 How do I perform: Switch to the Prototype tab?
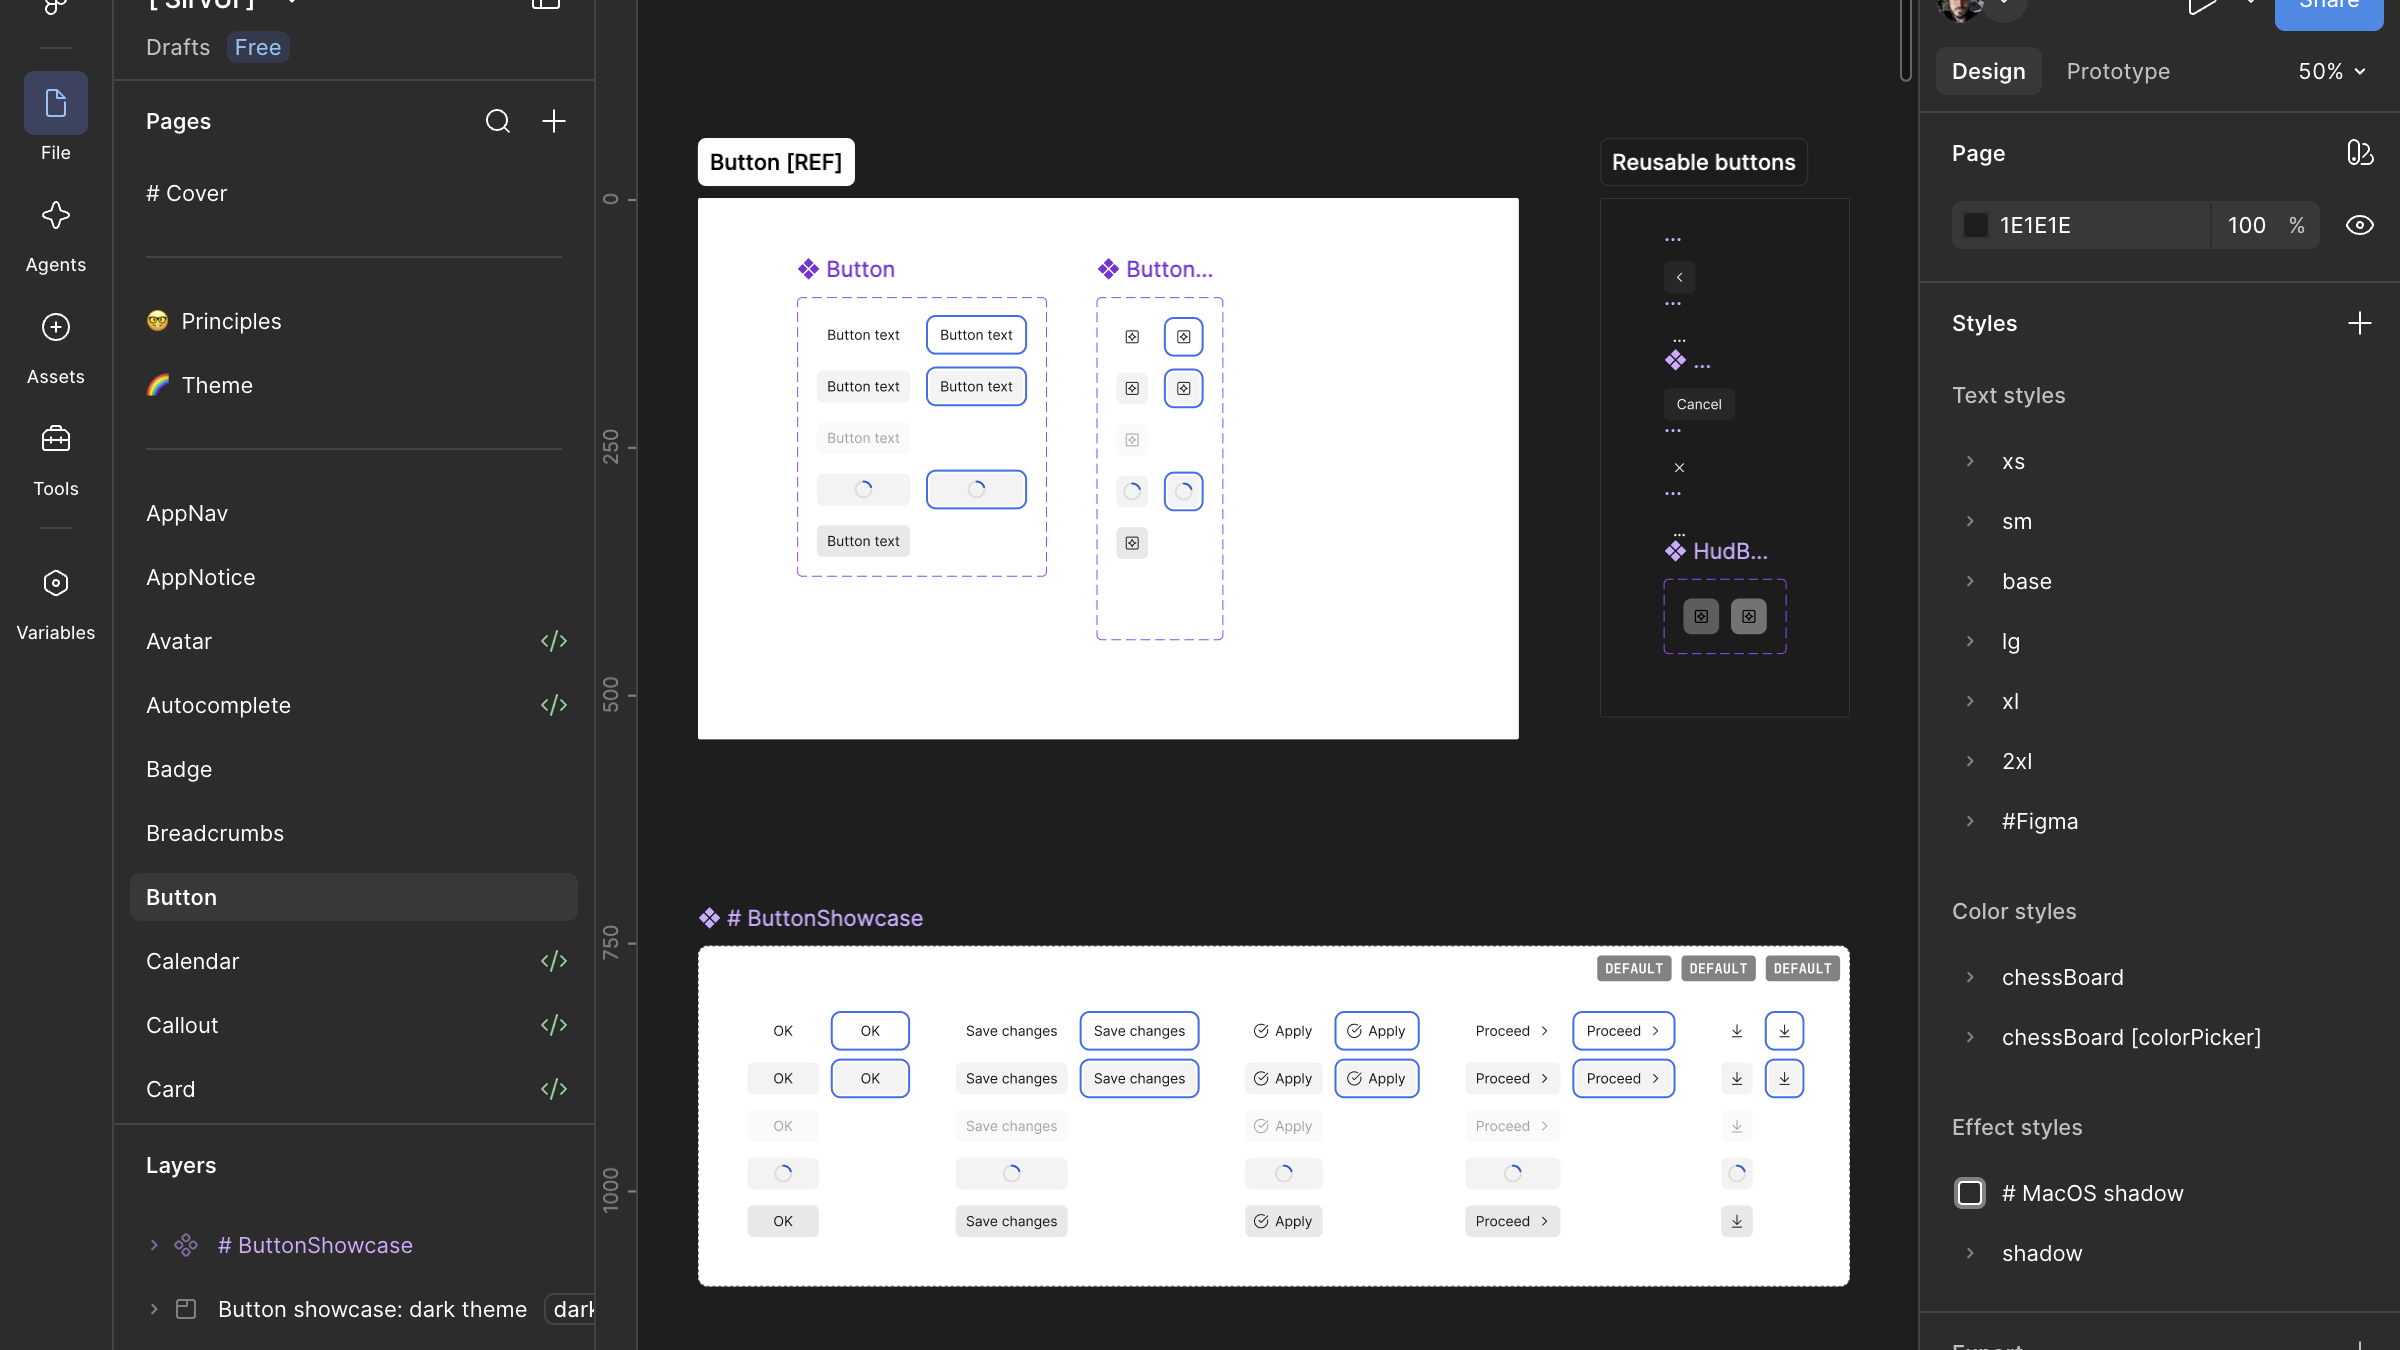click(x=2118, y=71)
